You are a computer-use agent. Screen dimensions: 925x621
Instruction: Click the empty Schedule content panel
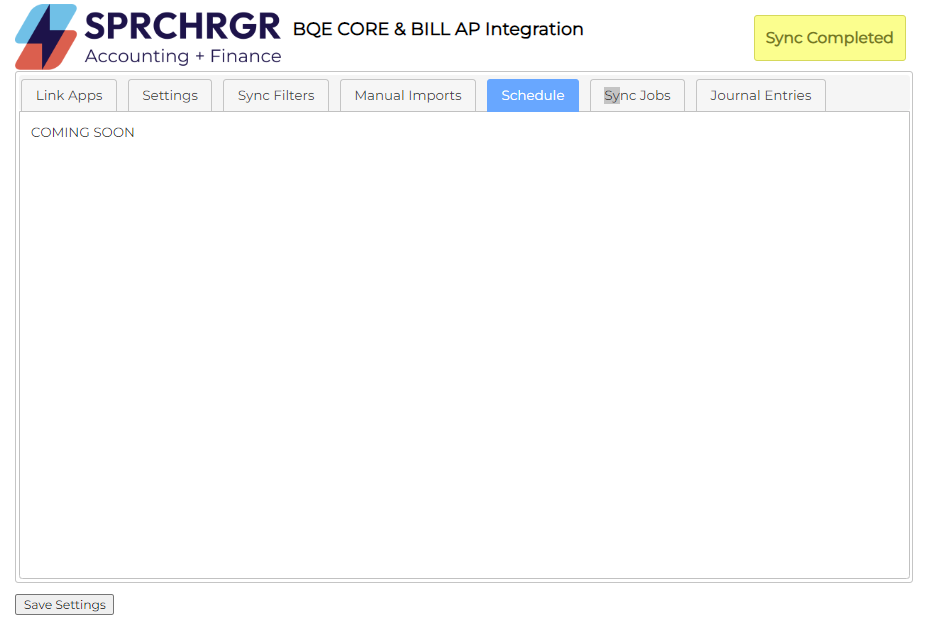(464, 350)
